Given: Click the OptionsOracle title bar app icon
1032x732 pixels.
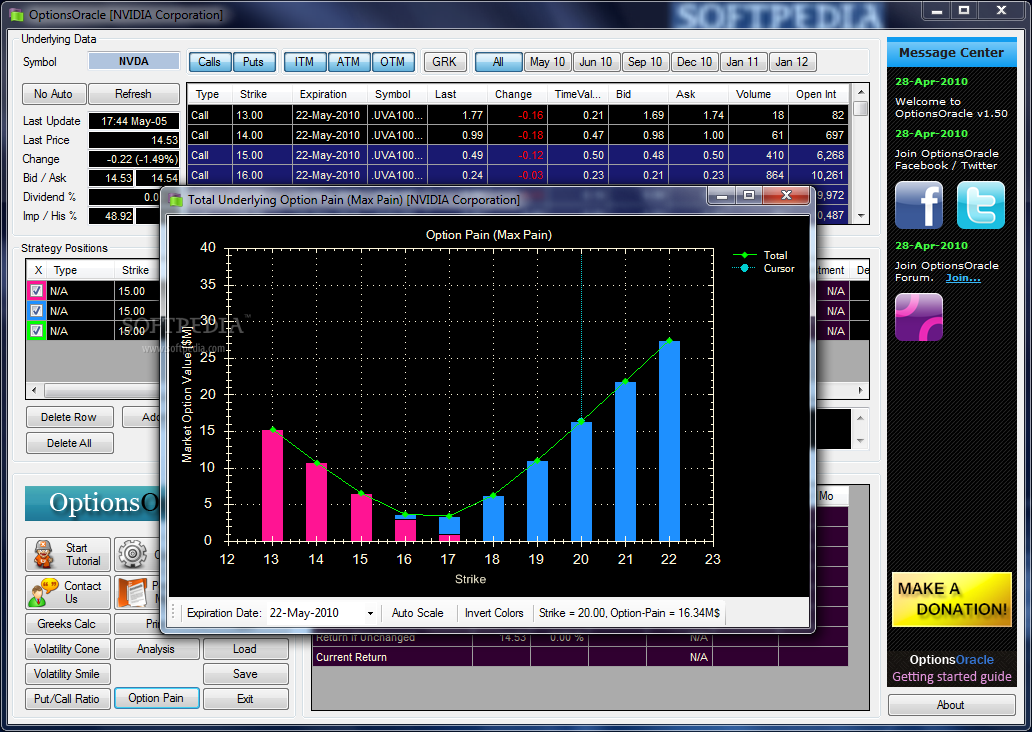Looking at the screenshot, I should [15, 14].
